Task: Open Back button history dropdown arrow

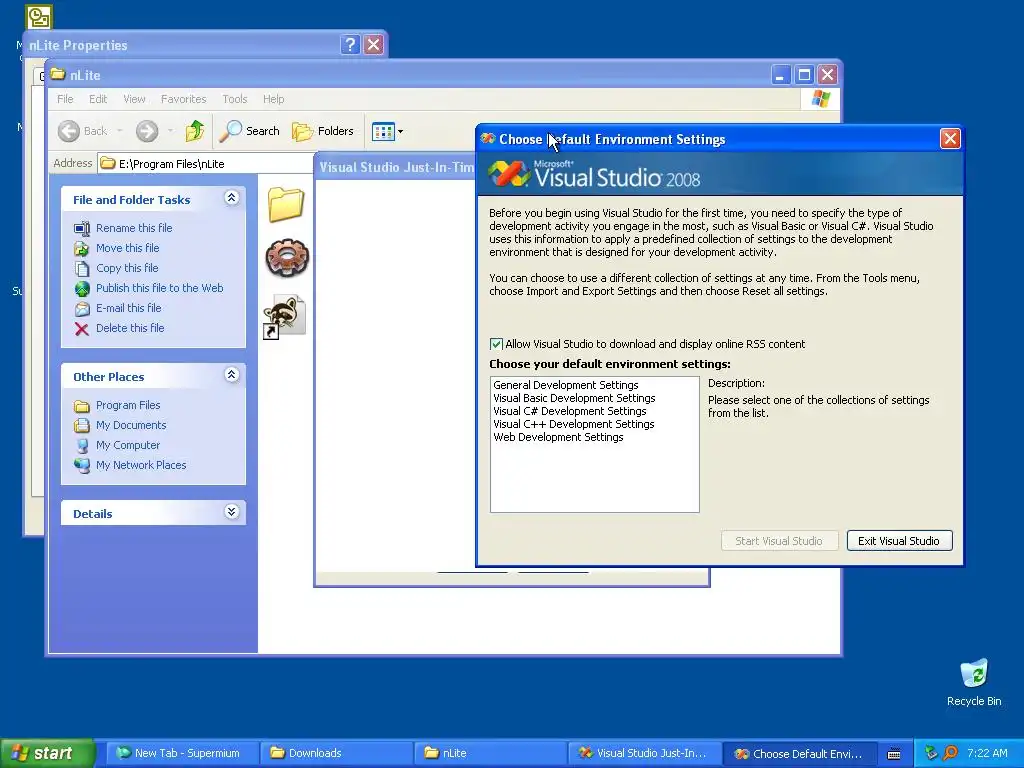Action: 120,131
